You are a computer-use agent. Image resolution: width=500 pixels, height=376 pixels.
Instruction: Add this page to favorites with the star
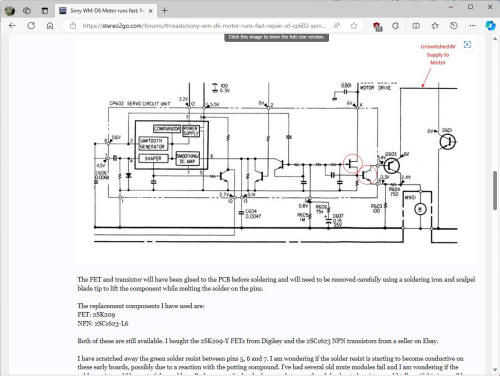click(x=354, y=26)
